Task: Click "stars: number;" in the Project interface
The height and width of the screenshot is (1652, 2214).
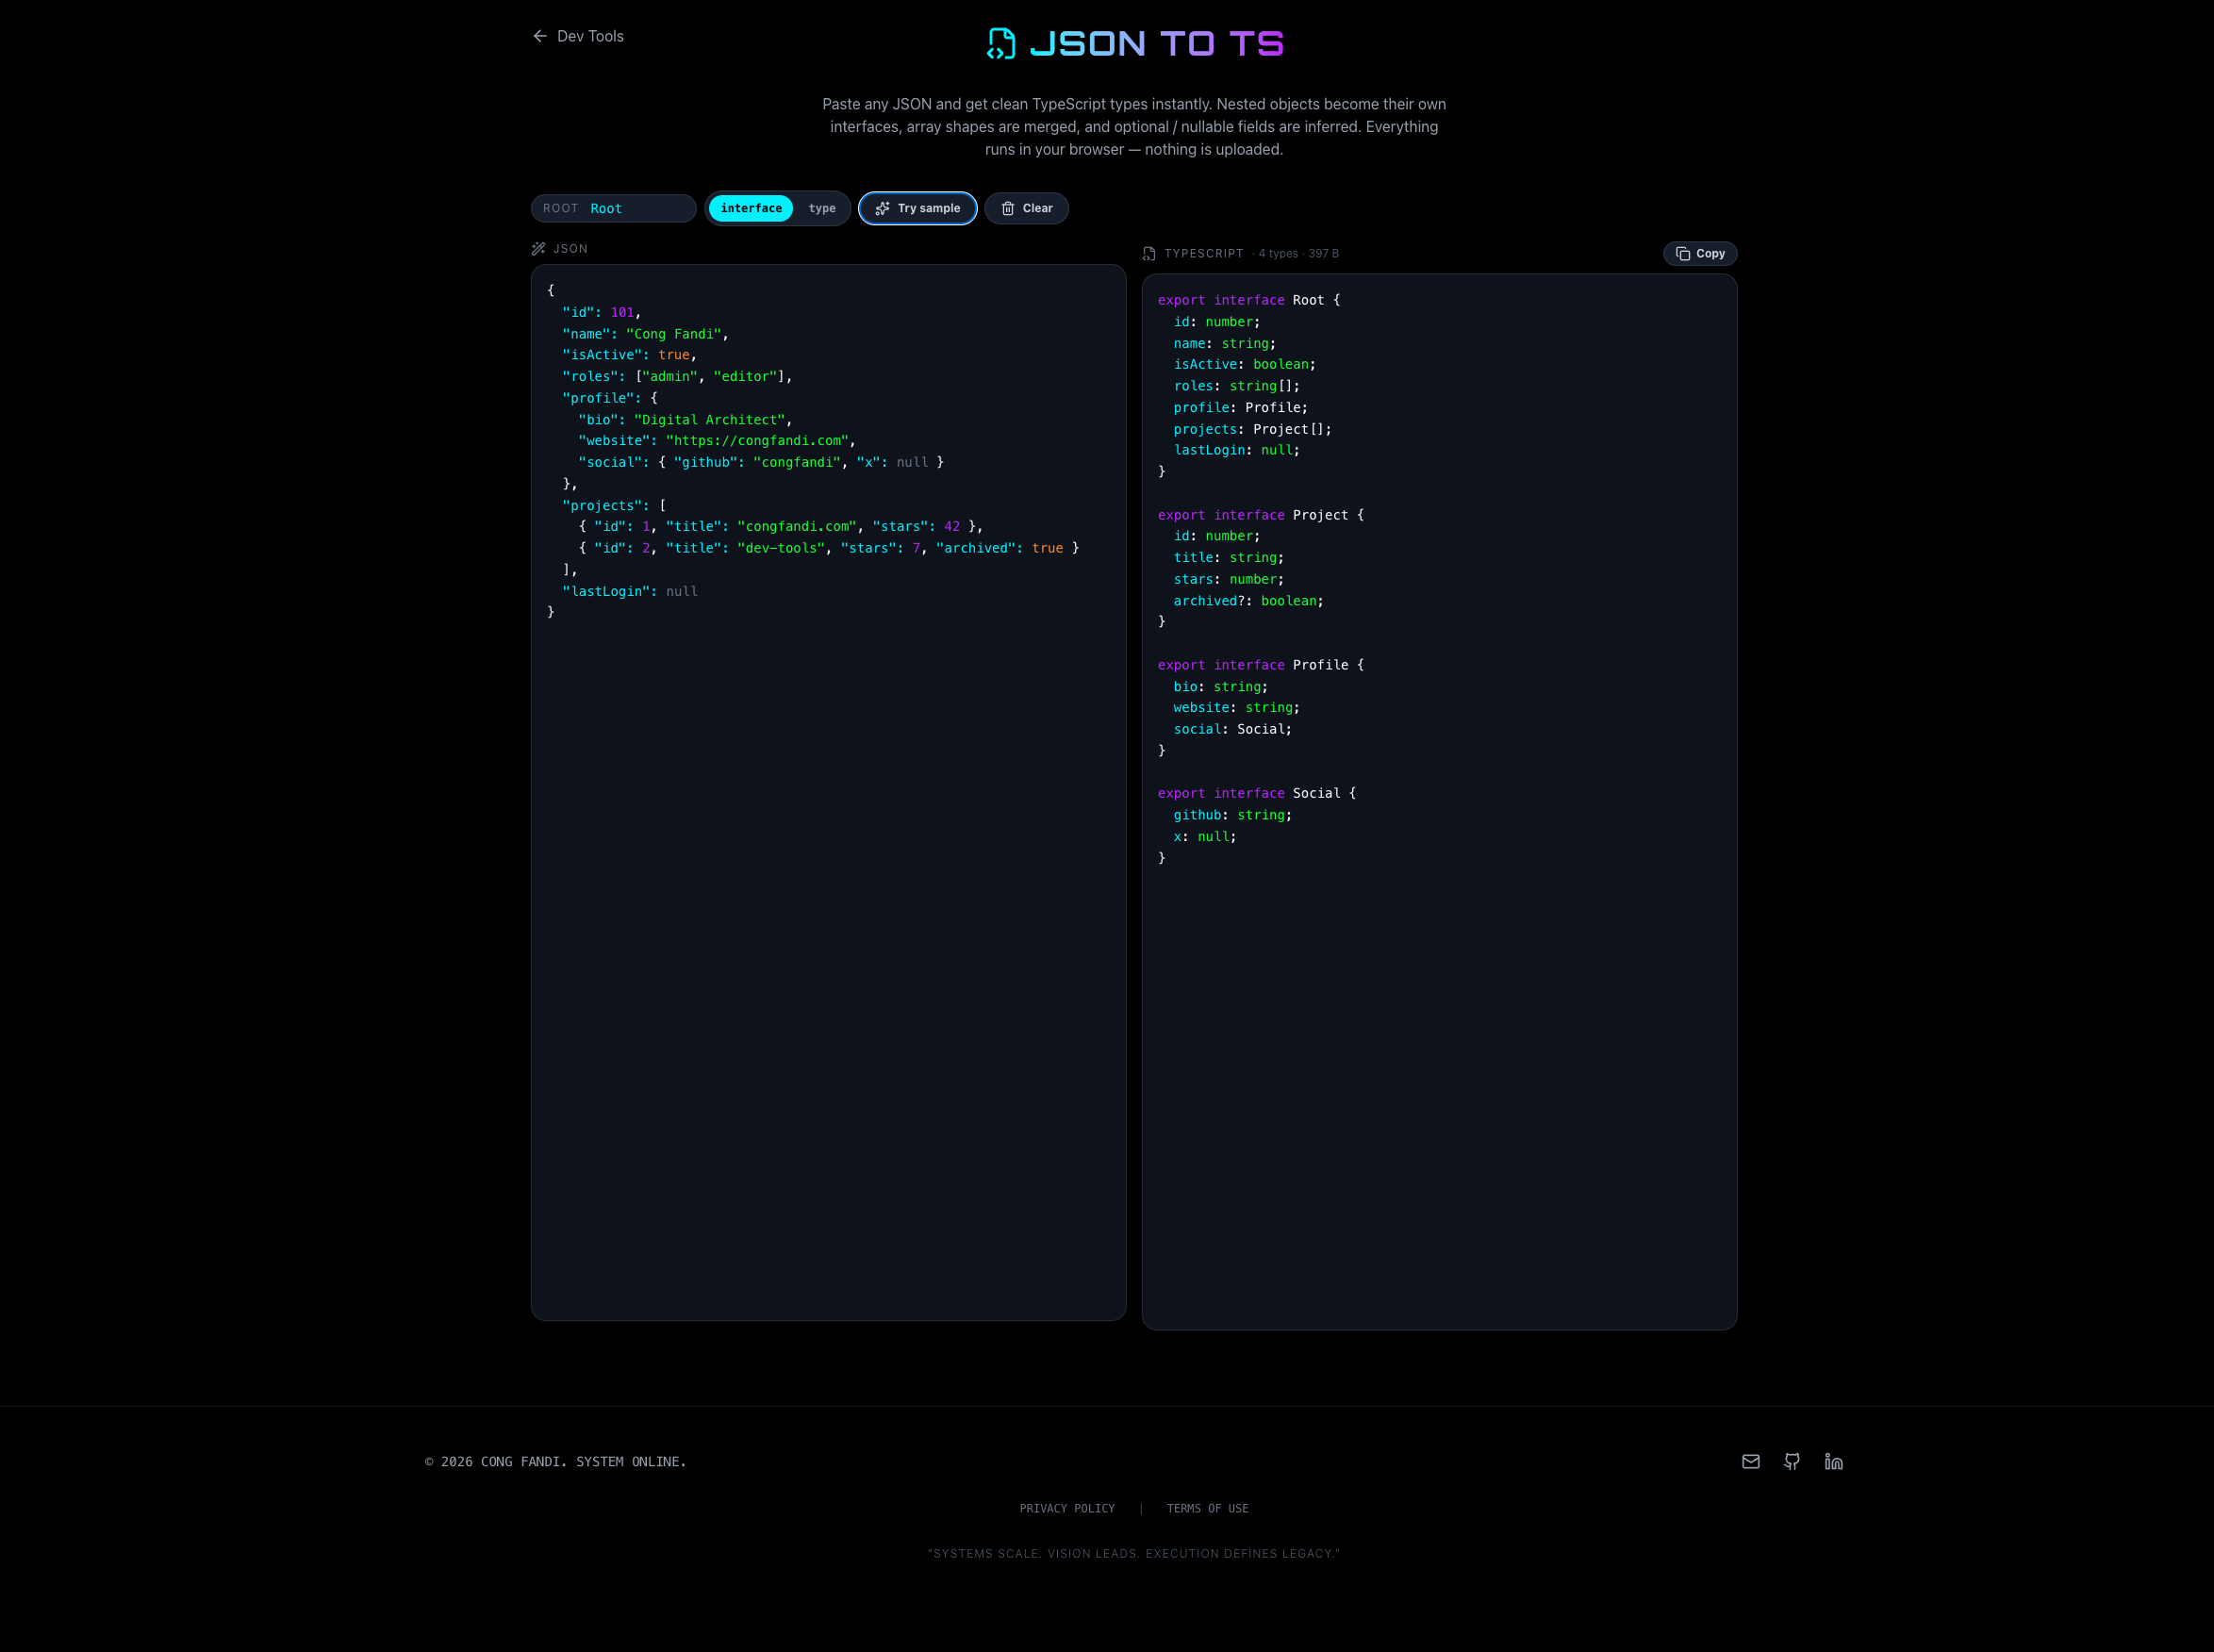Action: tap(1228, 579)
